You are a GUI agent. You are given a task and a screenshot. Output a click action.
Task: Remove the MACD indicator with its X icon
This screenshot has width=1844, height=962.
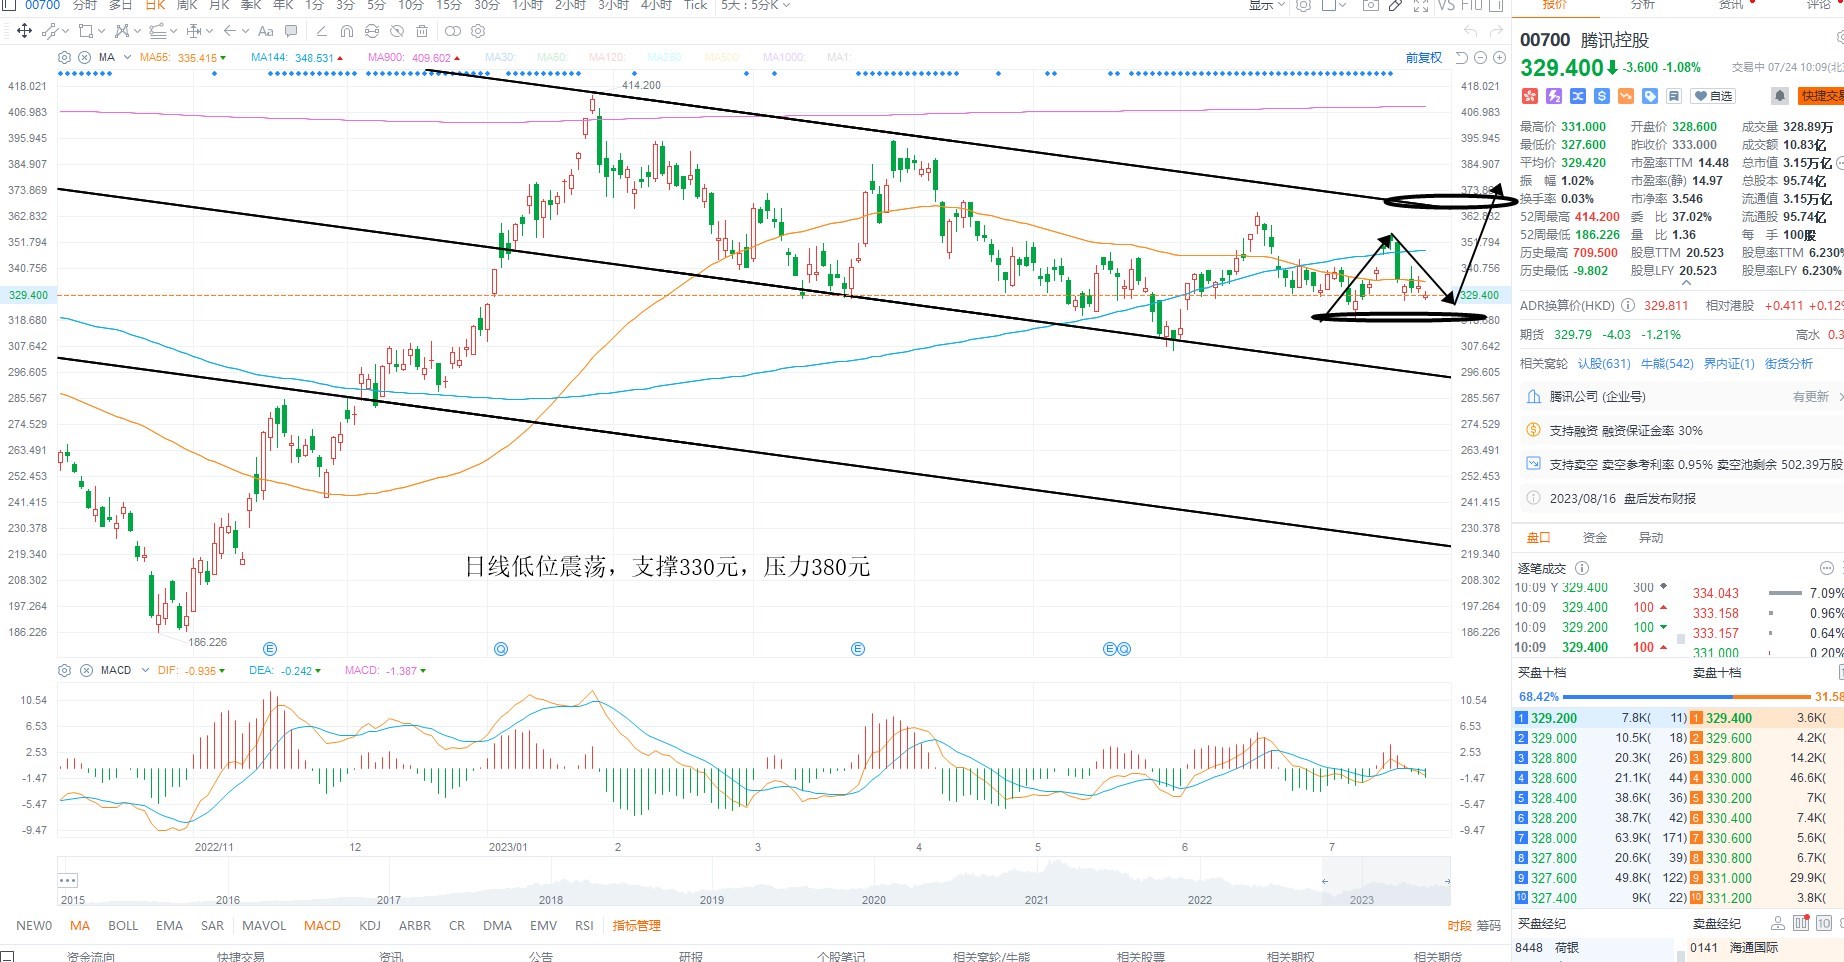coord(86,670)
